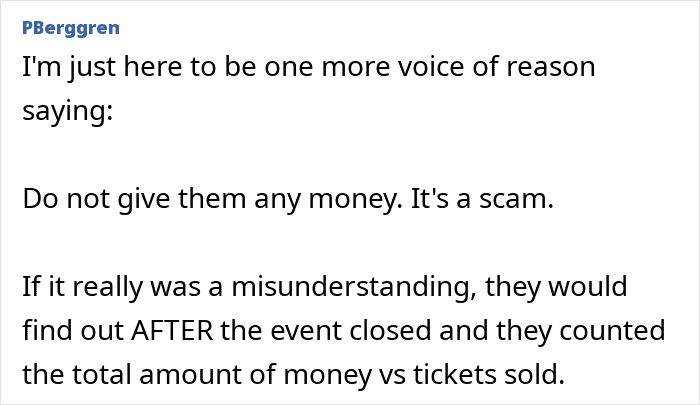Image resolution: width=700 pixels, height=405 pixels.
Task: Click the text "Do not give them any money."
Action: 211,199
